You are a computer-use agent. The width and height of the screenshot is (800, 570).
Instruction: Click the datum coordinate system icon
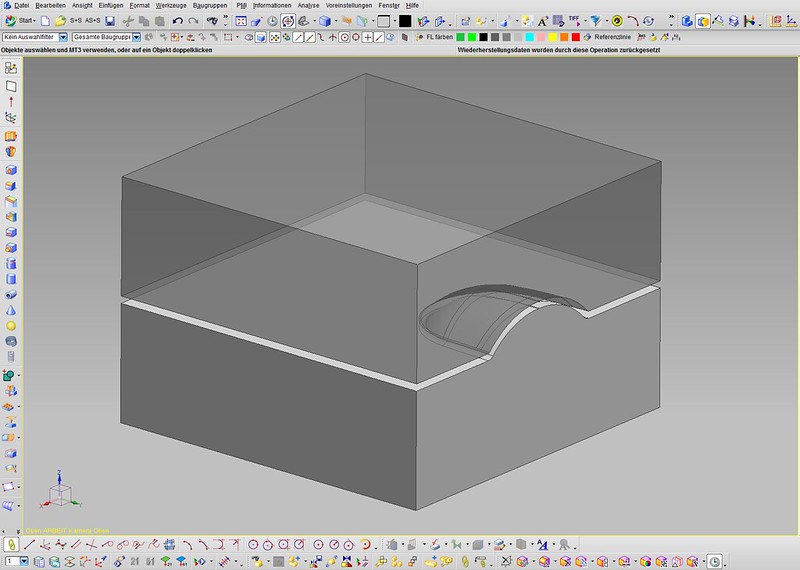[11, 117]
